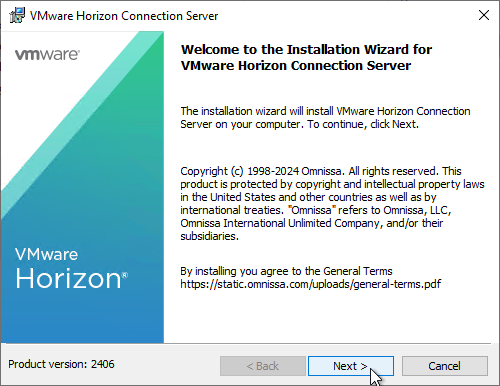
Task: Click the installer icon in title bar
Action: pyautogui.click(x=17, y=15)
